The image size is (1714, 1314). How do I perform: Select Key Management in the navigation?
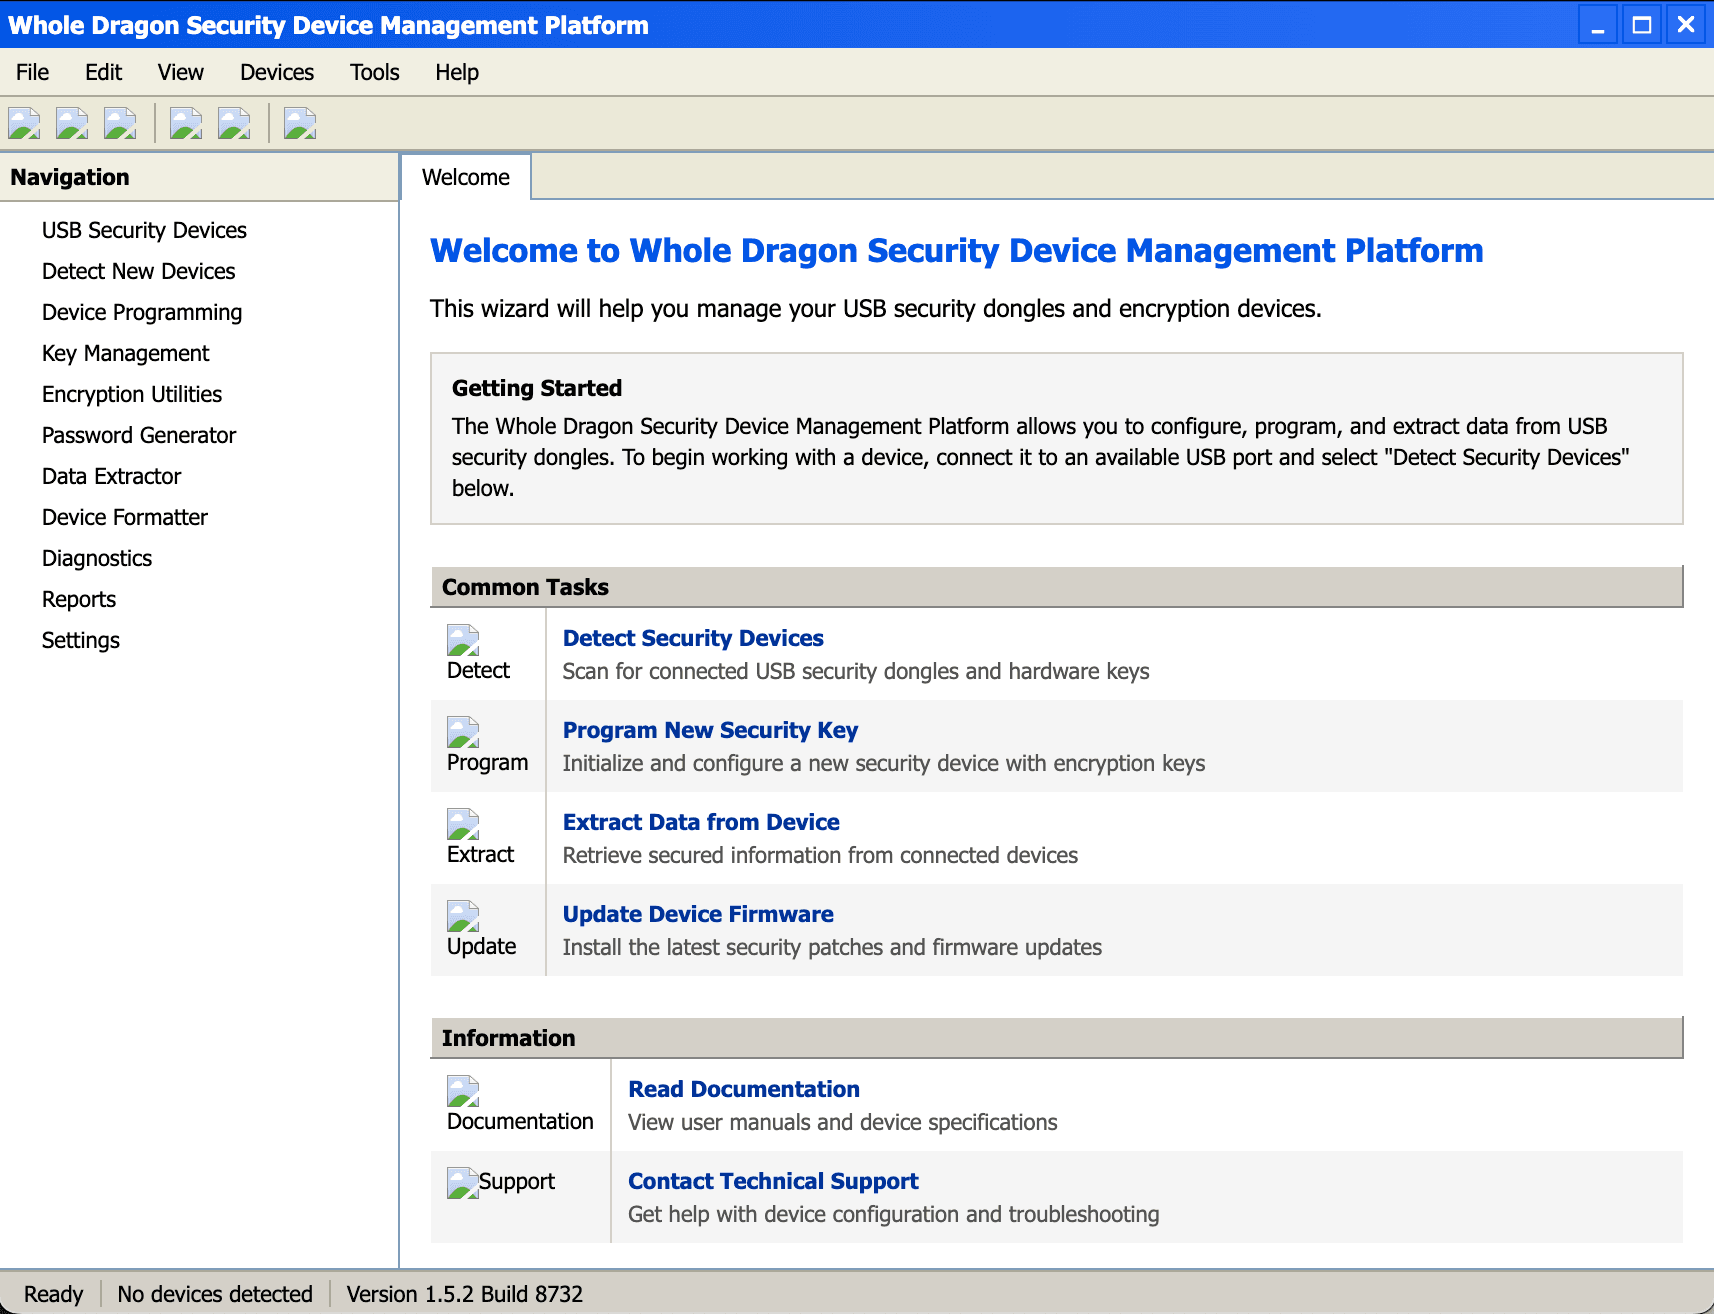126,353
